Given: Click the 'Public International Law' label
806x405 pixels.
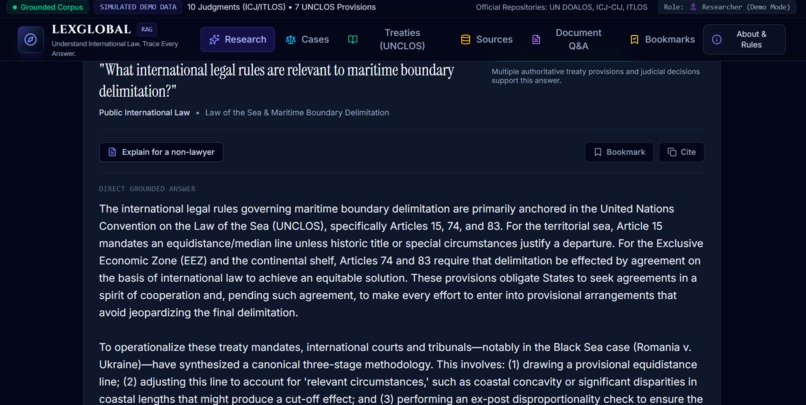Looking at the screenshot, I should 144,113.
